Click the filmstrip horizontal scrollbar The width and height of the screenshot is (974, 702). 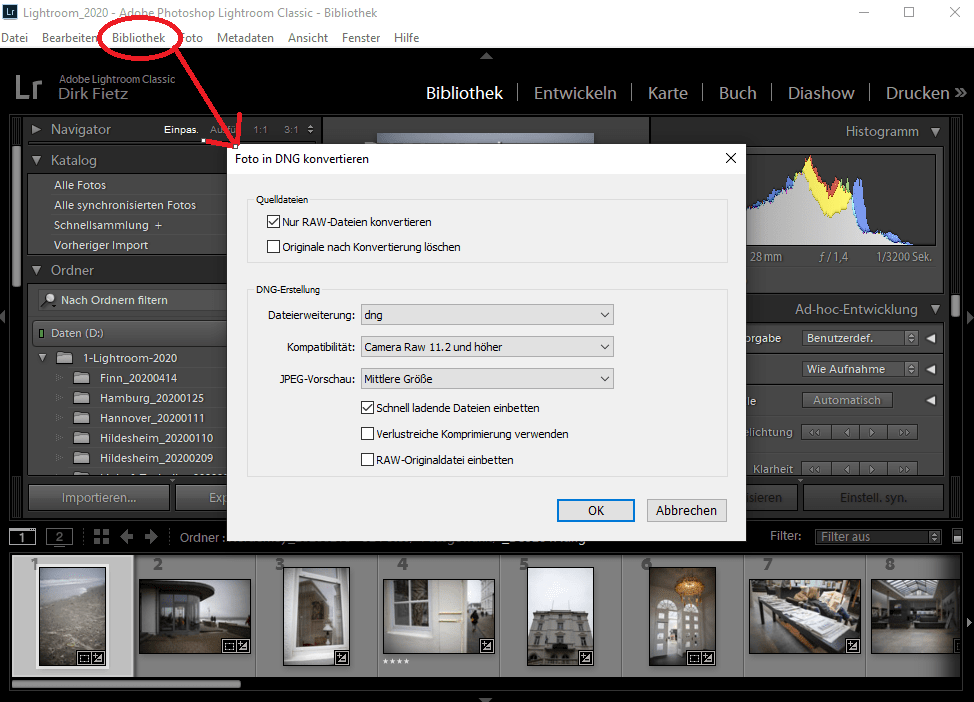pos(126,684)
